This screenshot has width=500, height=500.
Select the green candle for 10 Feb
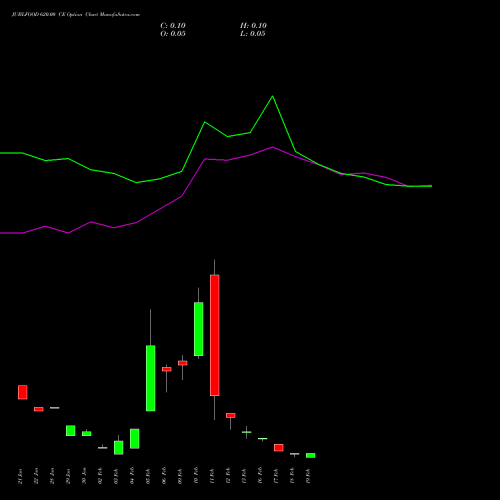(x=199, y=329)
